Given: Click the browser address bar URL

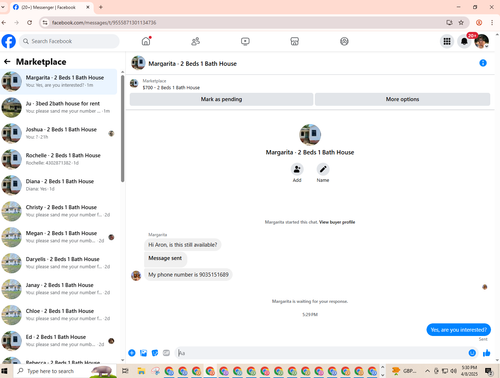Looking at the screenshot, I should pos(104,23).
